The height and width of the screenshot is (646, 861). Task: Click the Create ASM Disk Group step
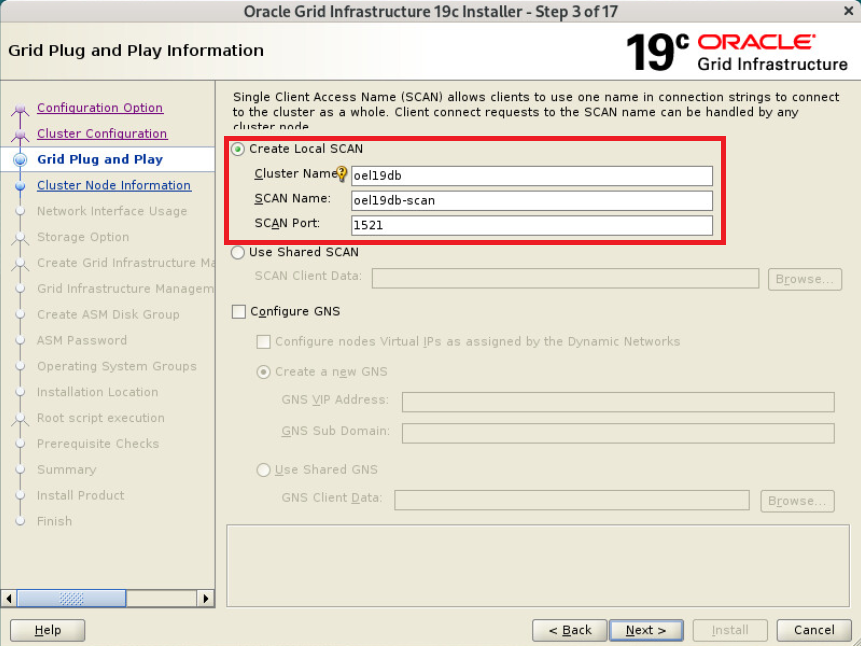coord(108,314)
